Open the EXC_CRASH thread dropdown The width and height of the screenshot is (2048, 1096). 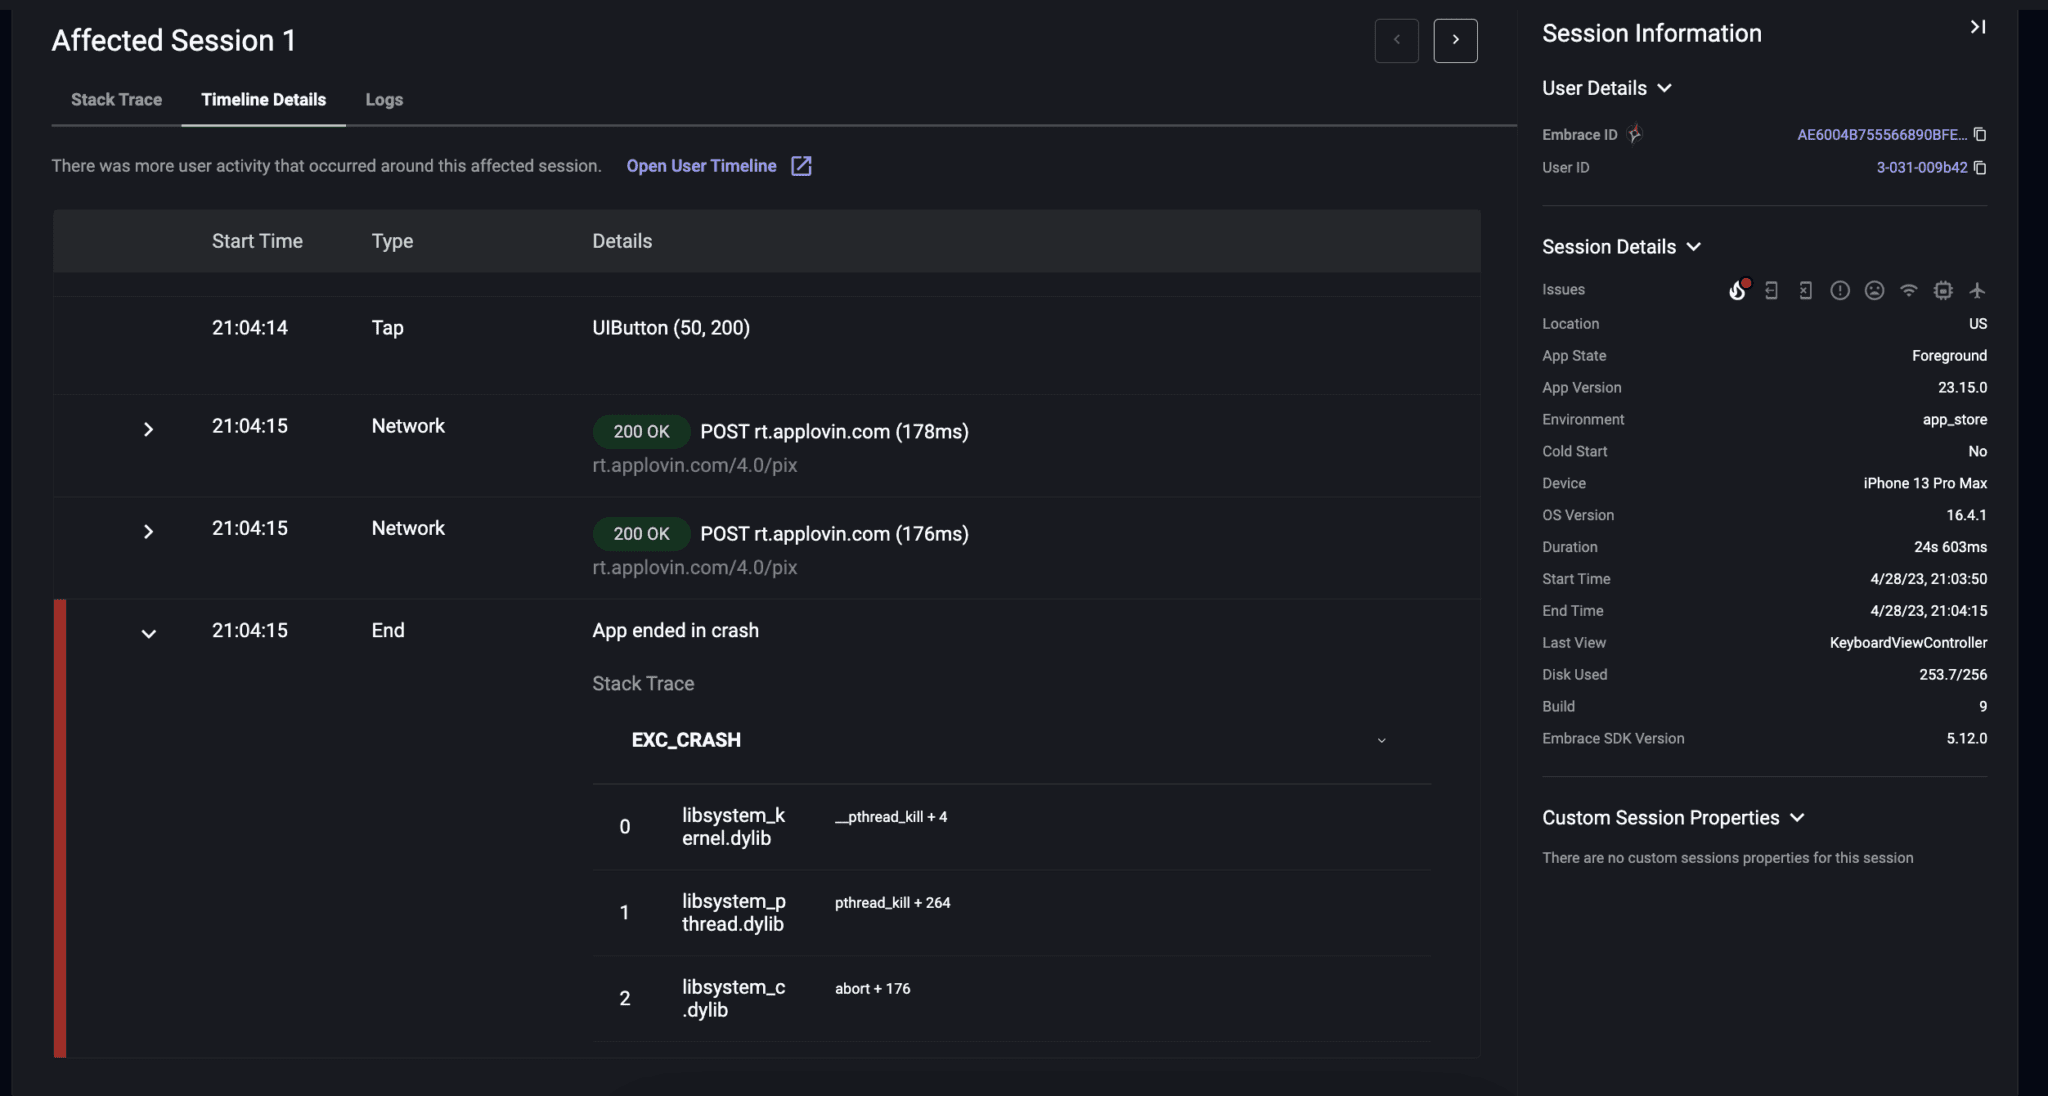pos(1382,741)
